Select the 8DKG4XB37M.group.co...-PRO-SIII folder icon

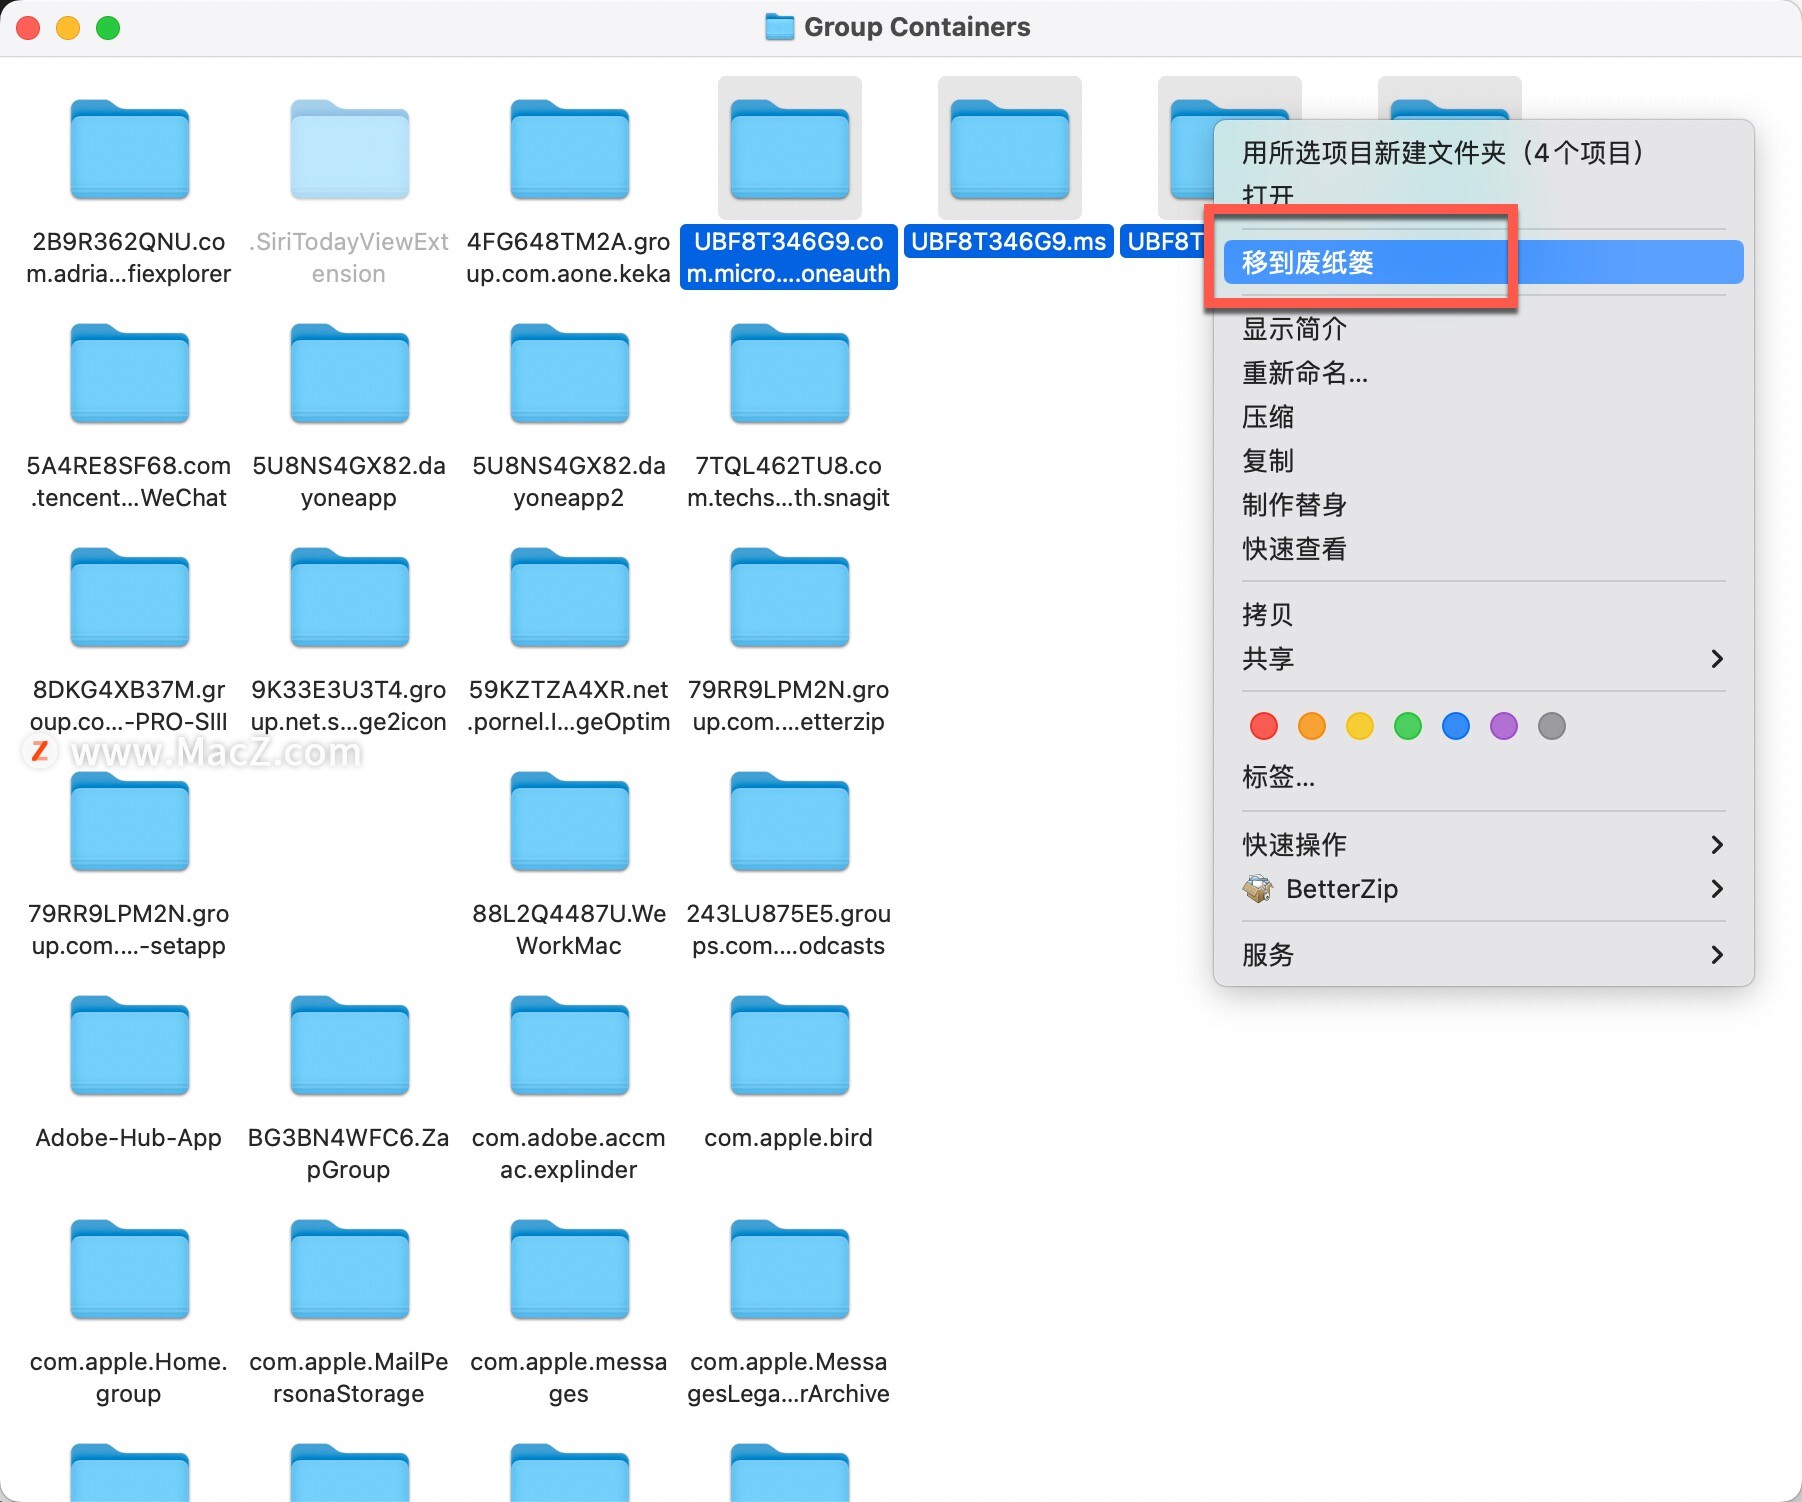[x=130, y=597]
